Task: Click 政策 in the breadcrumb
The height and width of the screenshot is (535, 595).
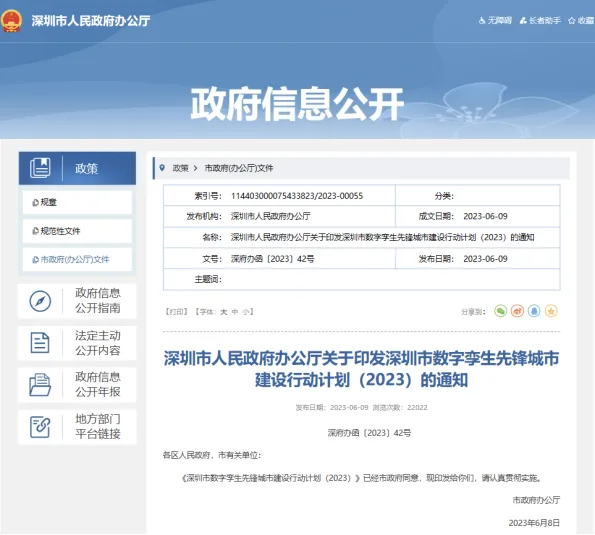Action: (x=181, y=168)
